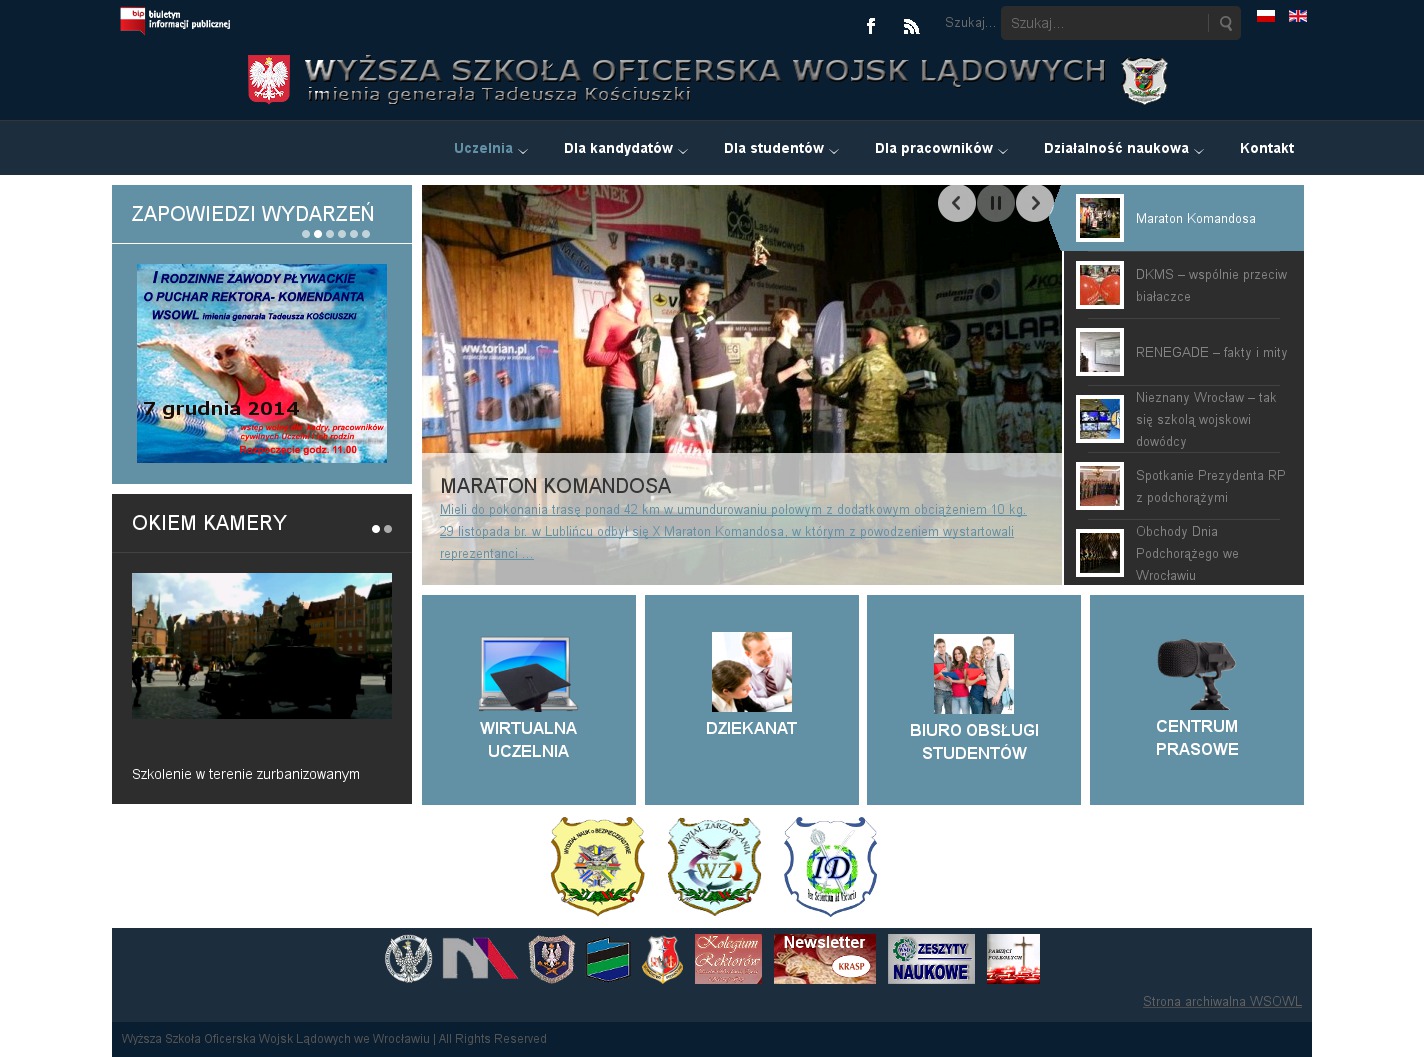
Task: Go to next slide in slideshow
Action: pyautogui.click(x=1035, y=203)
